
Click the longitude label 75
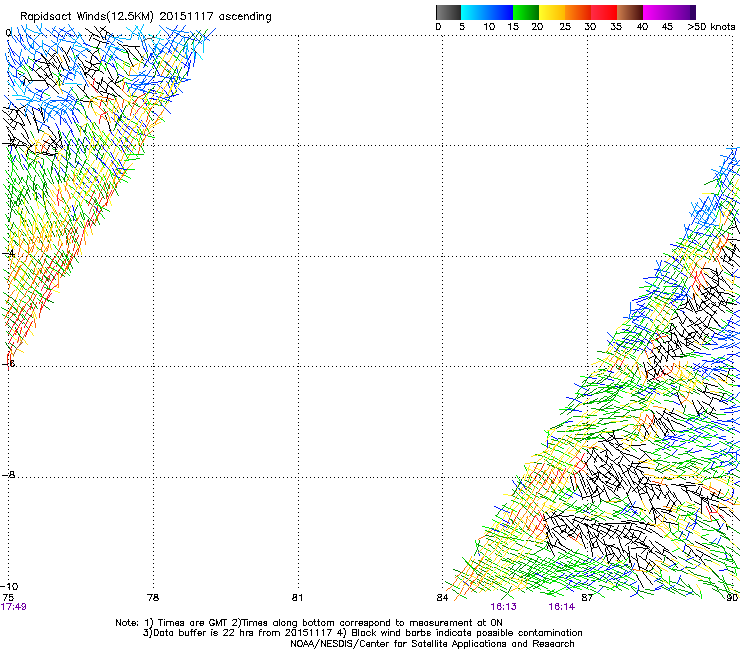pos(8,598)
